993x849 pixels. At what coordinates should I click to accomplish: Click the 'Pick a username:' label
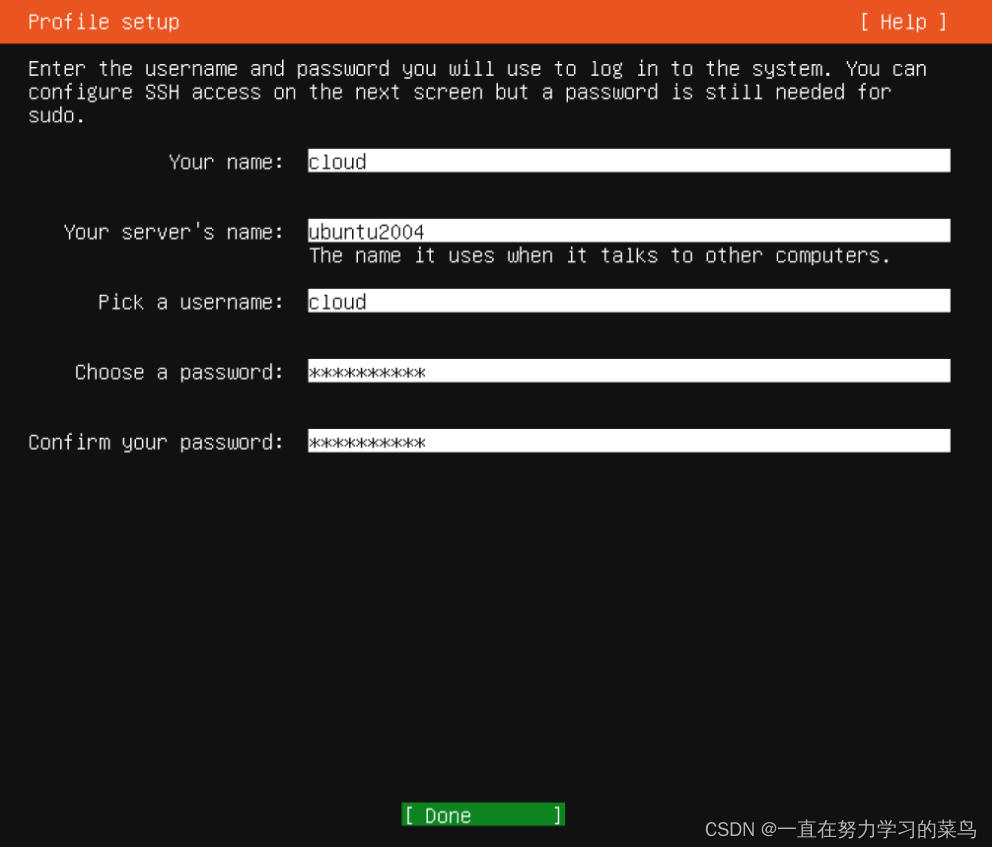click(190, 302)
